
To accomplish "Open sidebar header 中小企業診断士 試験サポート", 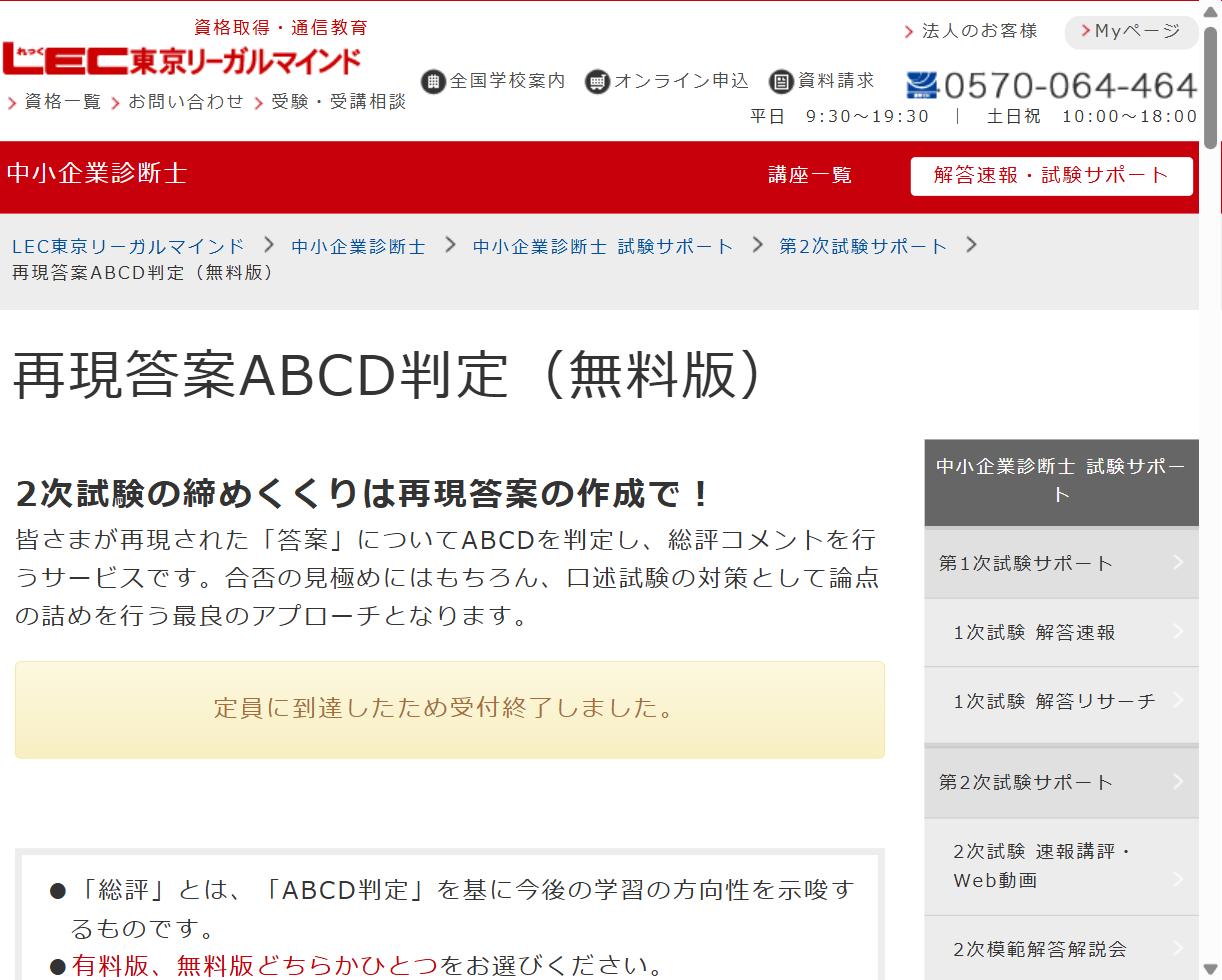I will [1061, 482].
